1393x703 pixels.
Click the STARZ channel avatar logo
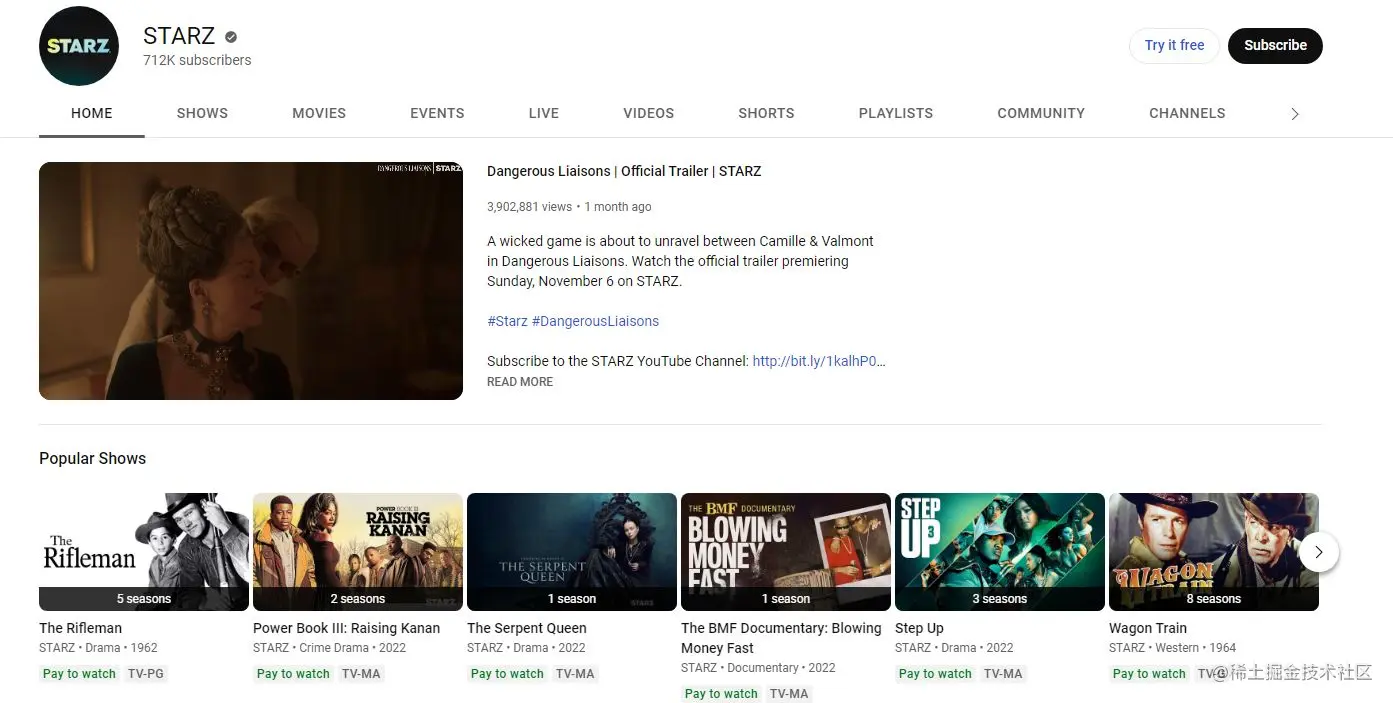(79, 46)
